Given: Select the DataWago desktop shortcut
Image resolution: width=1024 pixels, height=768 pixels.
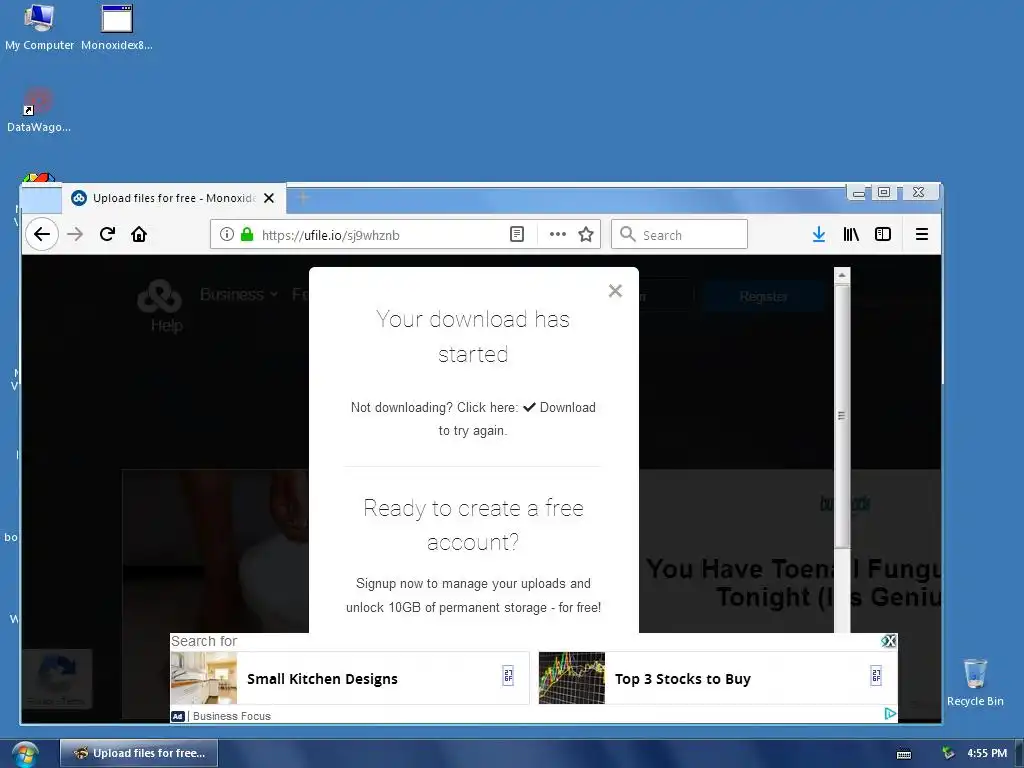Looking at the screenshot, I should (39, 110).
